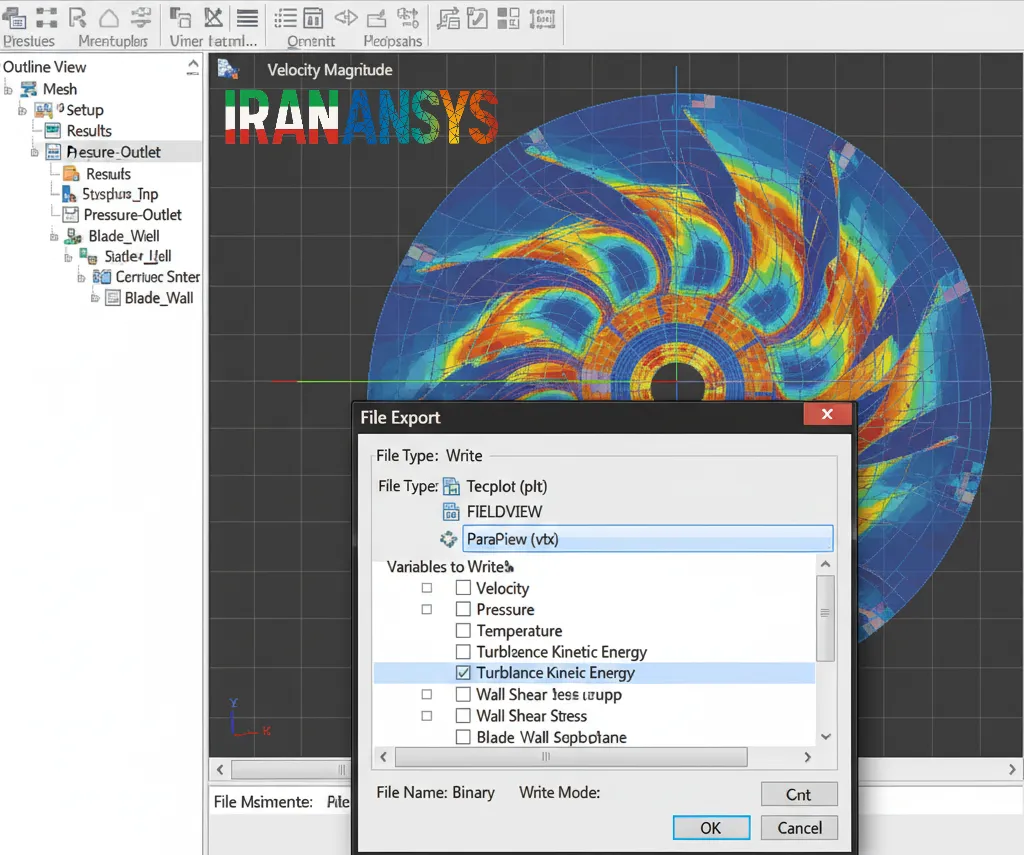Click the overlapping squares toolbar icon
The image size is (1024, 855).
[180, 18]
